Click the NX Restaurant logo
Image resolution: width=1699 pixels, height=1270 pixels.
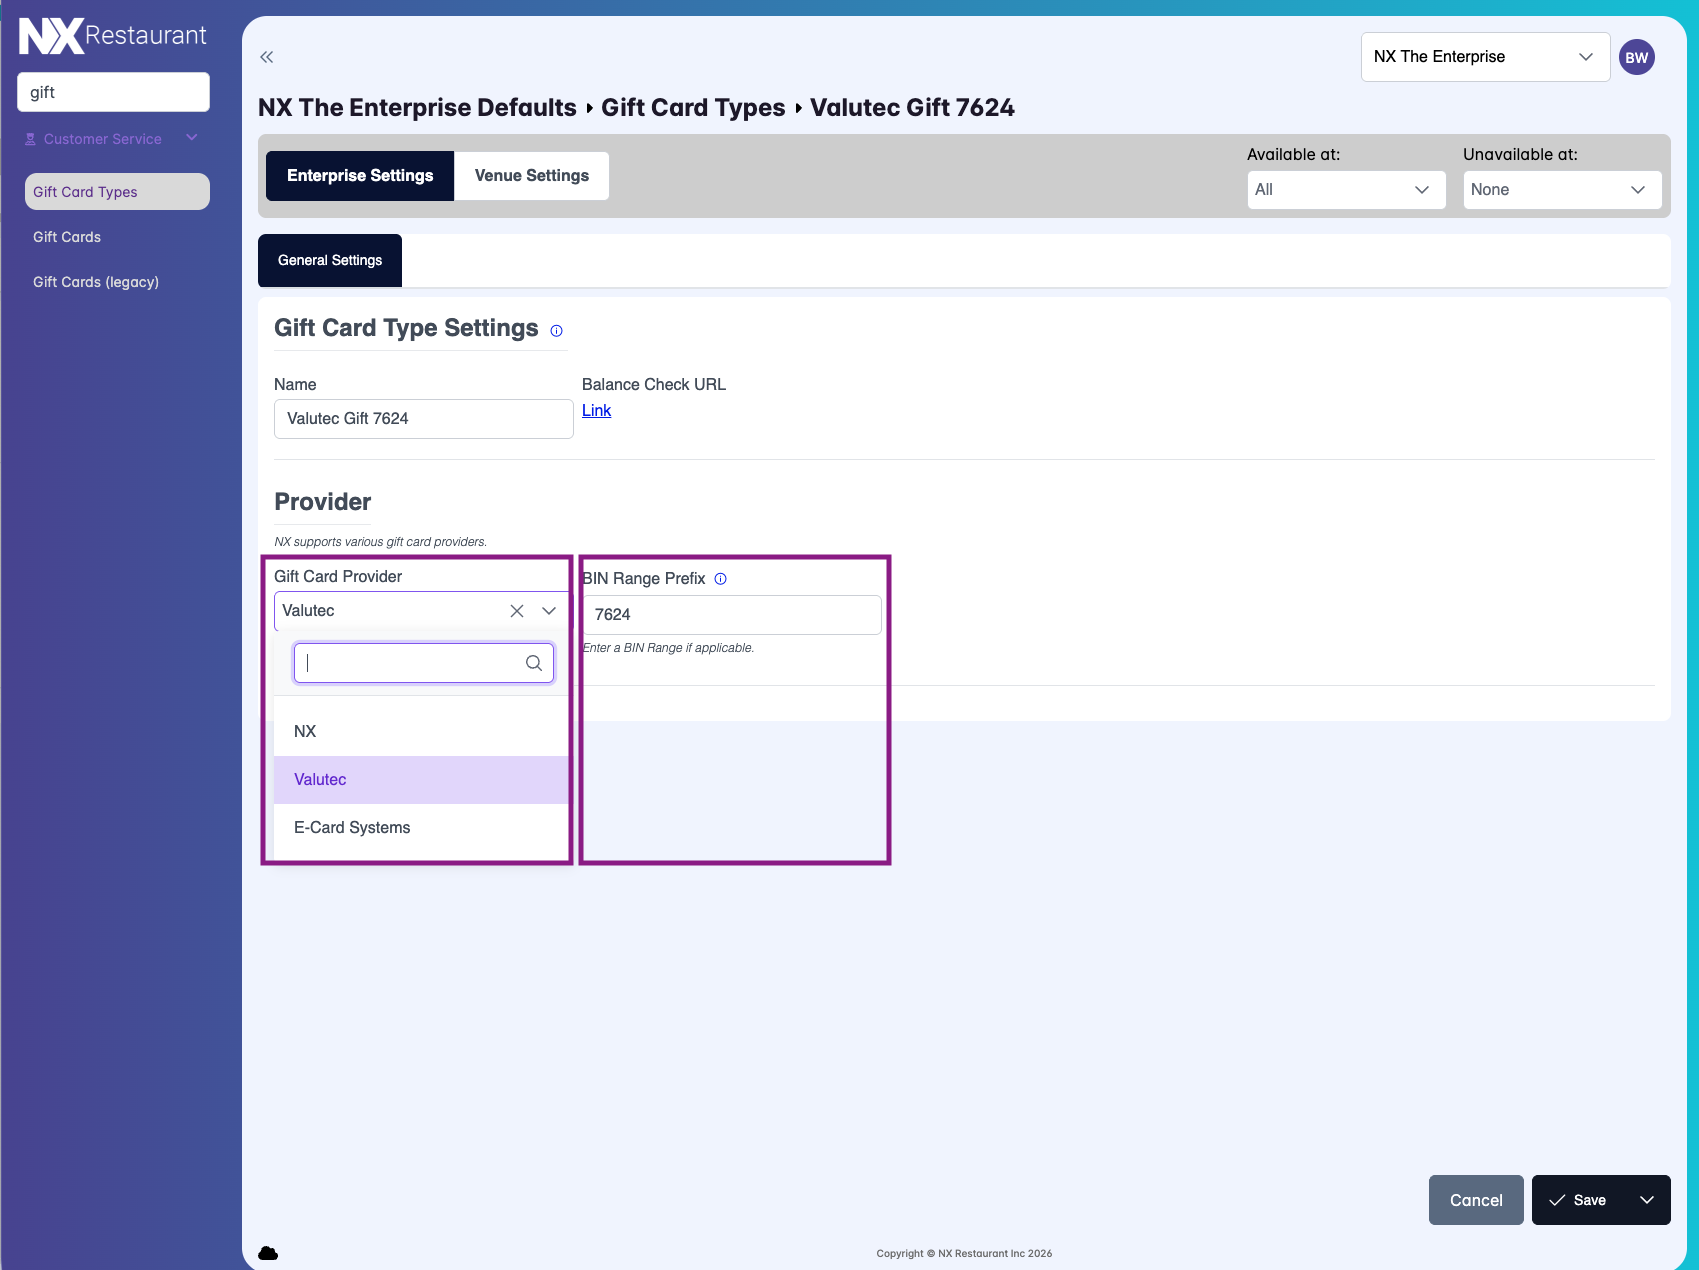click(x=112, y=36)
